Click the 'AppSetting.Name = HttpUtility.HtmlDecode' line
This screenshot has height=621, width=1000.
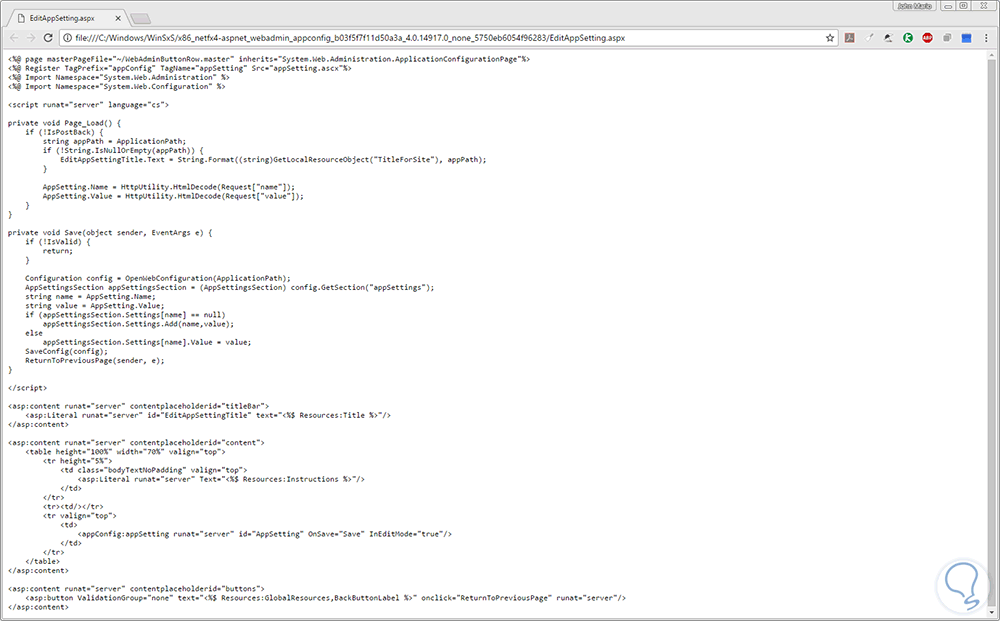[169, 187]
